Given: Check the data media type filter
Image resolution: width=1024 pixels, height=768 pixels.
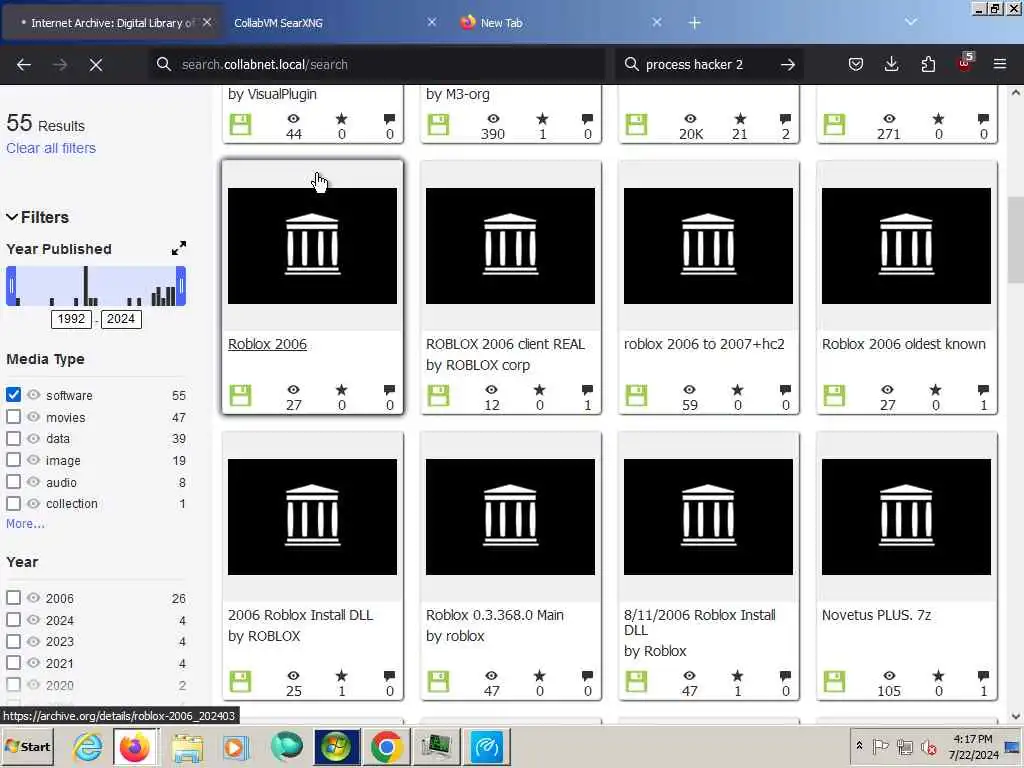Looking at the screenshot, I should (13, 438).
